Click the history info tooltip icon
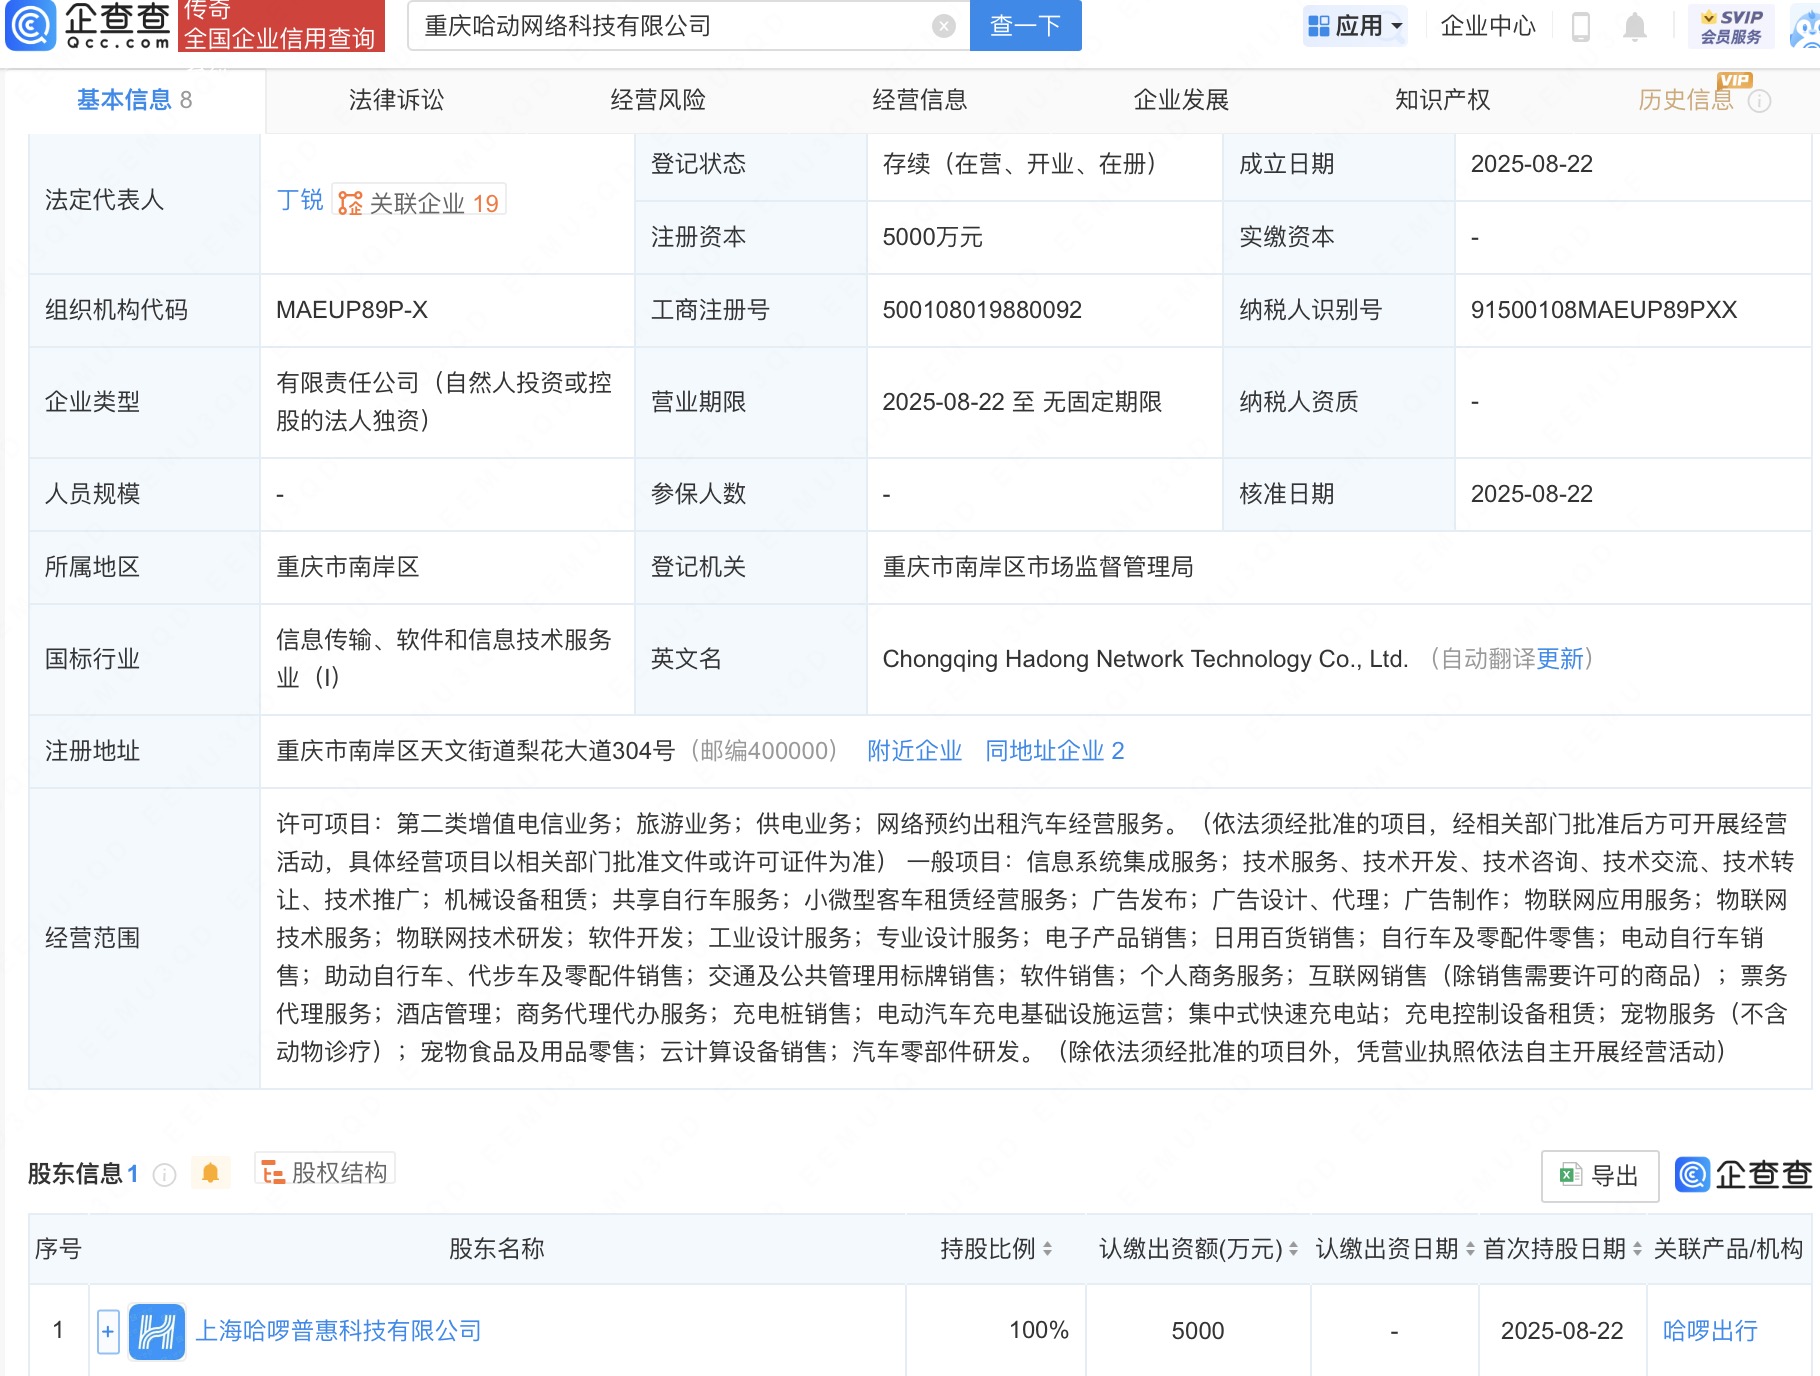Screen dimensions: 1820x1376 click(x=1759, y=101)
